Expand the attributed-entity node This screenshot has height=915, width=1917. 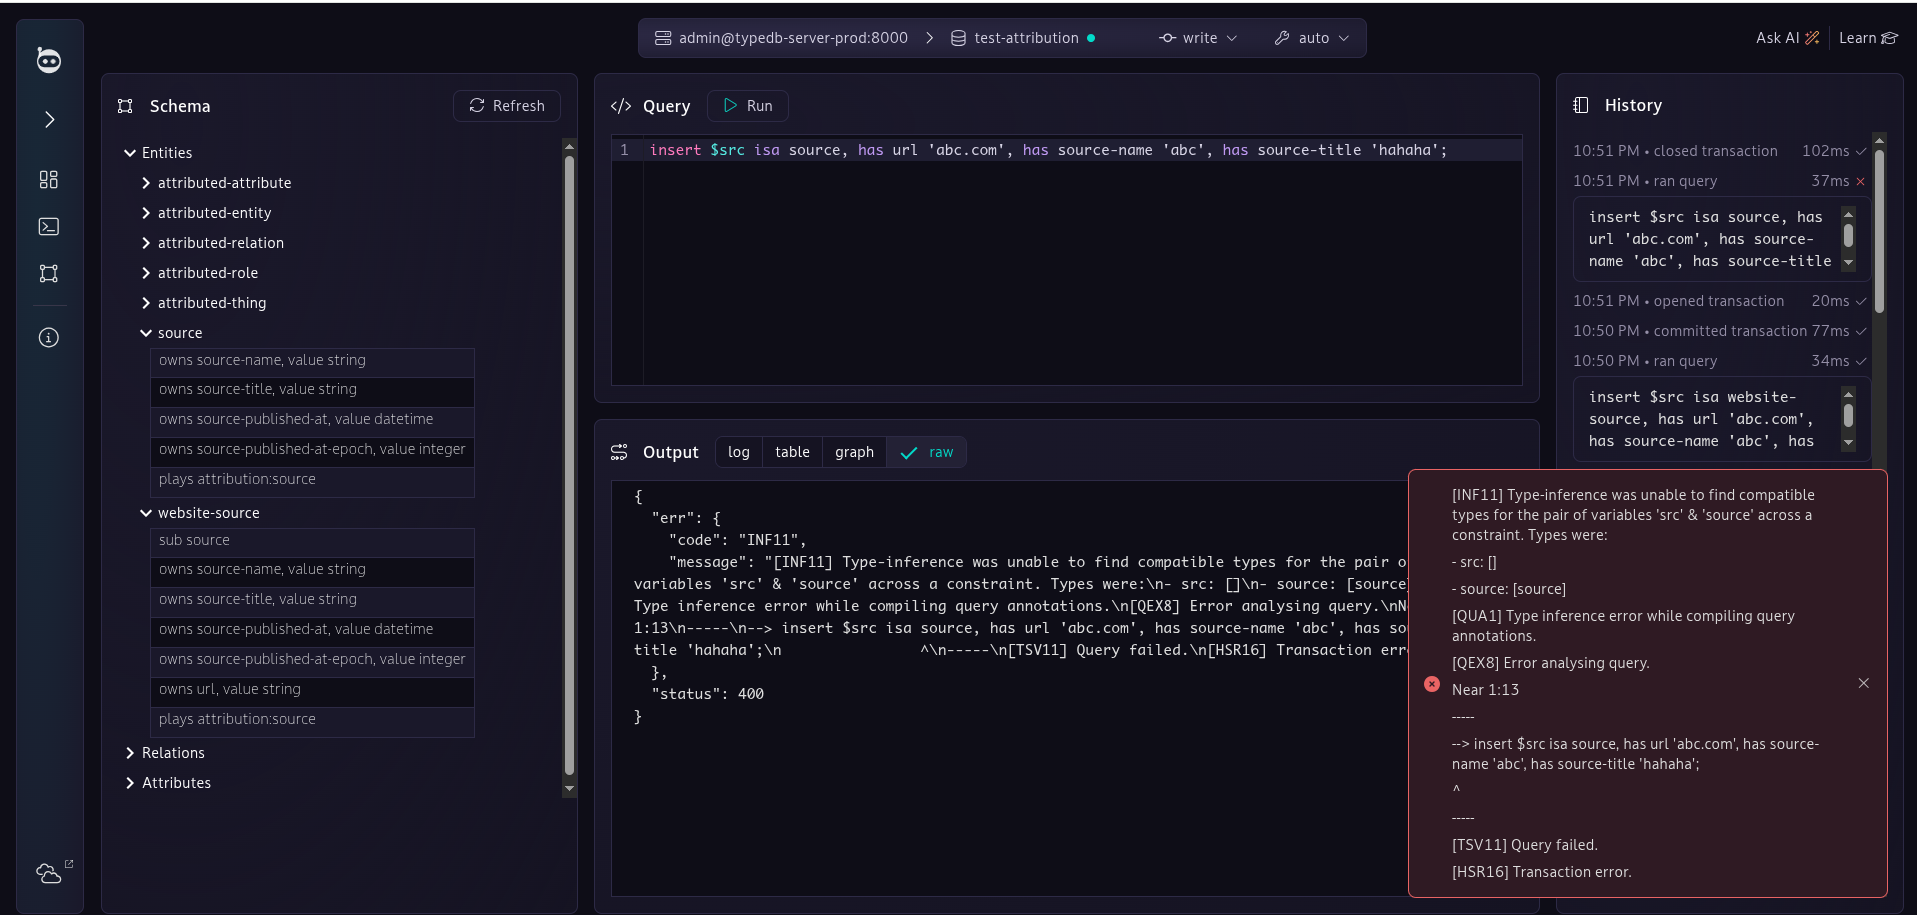146,213
